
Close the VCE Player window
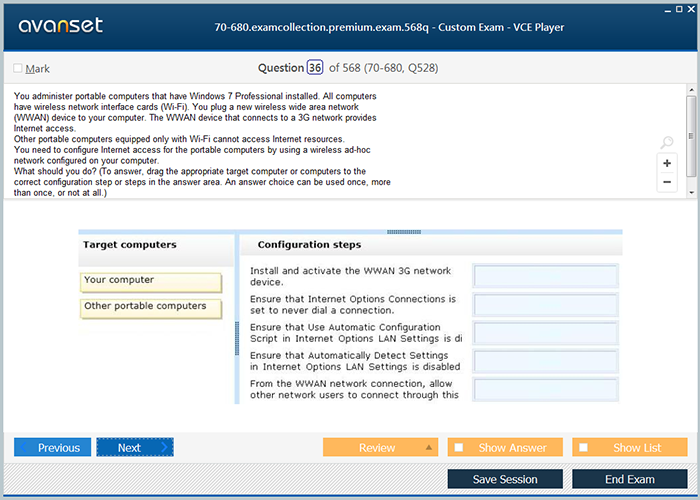(x=691, y=9)
